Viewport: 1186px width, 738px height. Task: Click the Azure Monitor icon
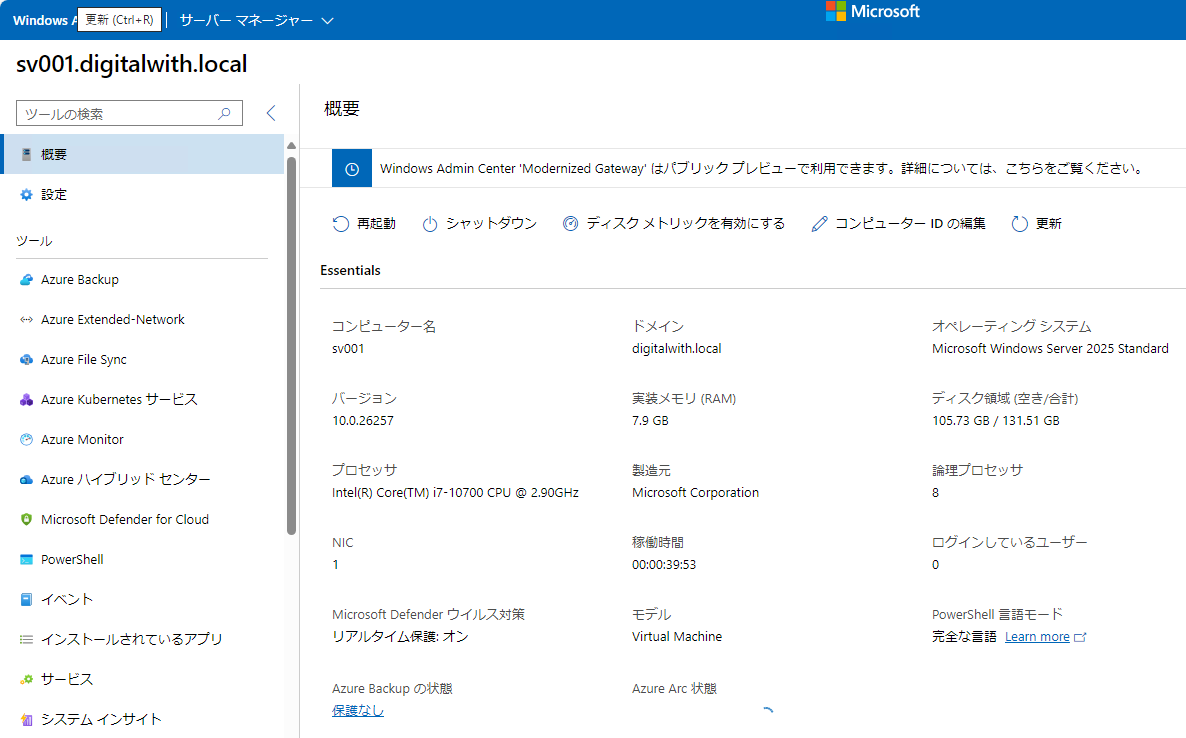coord(26,439)
